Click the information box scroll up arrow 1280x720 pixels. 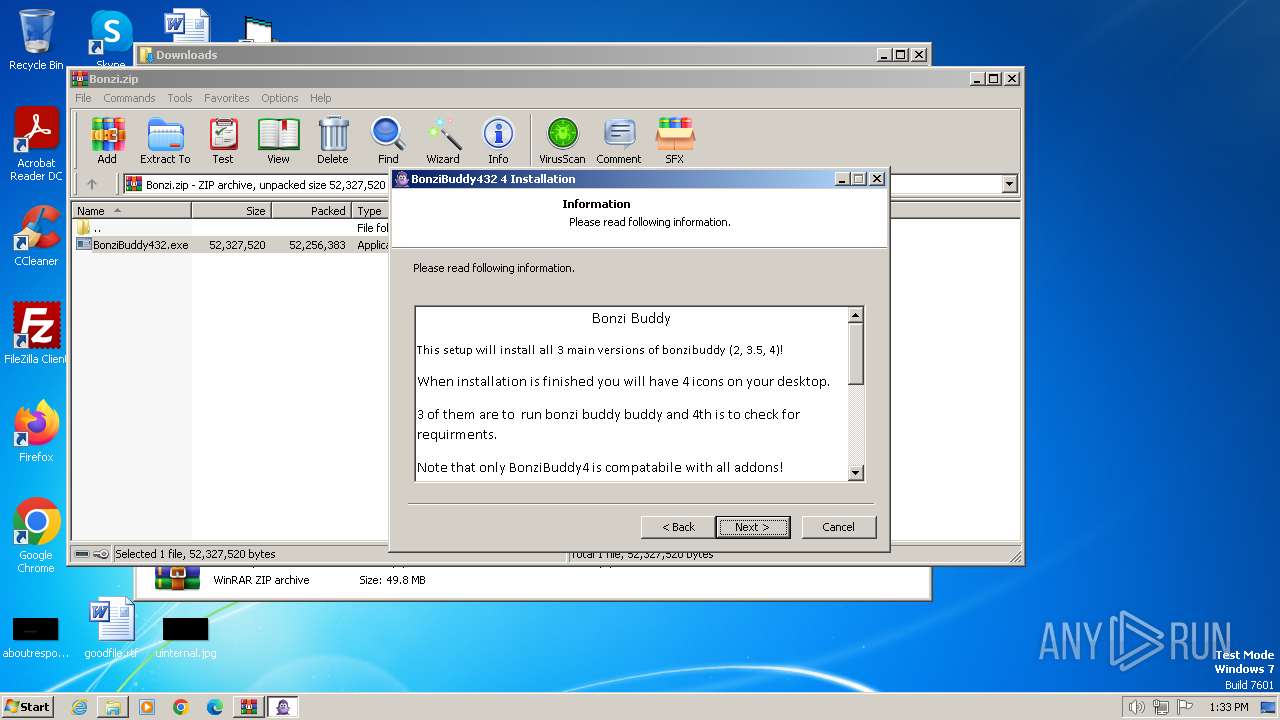click(x=855, y=315)
